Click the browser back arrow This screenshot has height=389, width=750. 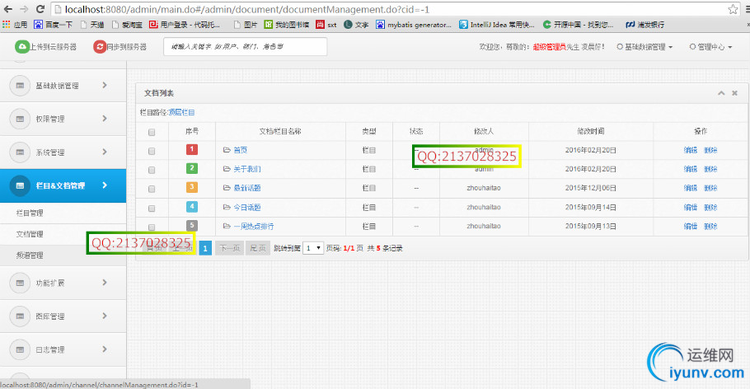click(8, 9)
